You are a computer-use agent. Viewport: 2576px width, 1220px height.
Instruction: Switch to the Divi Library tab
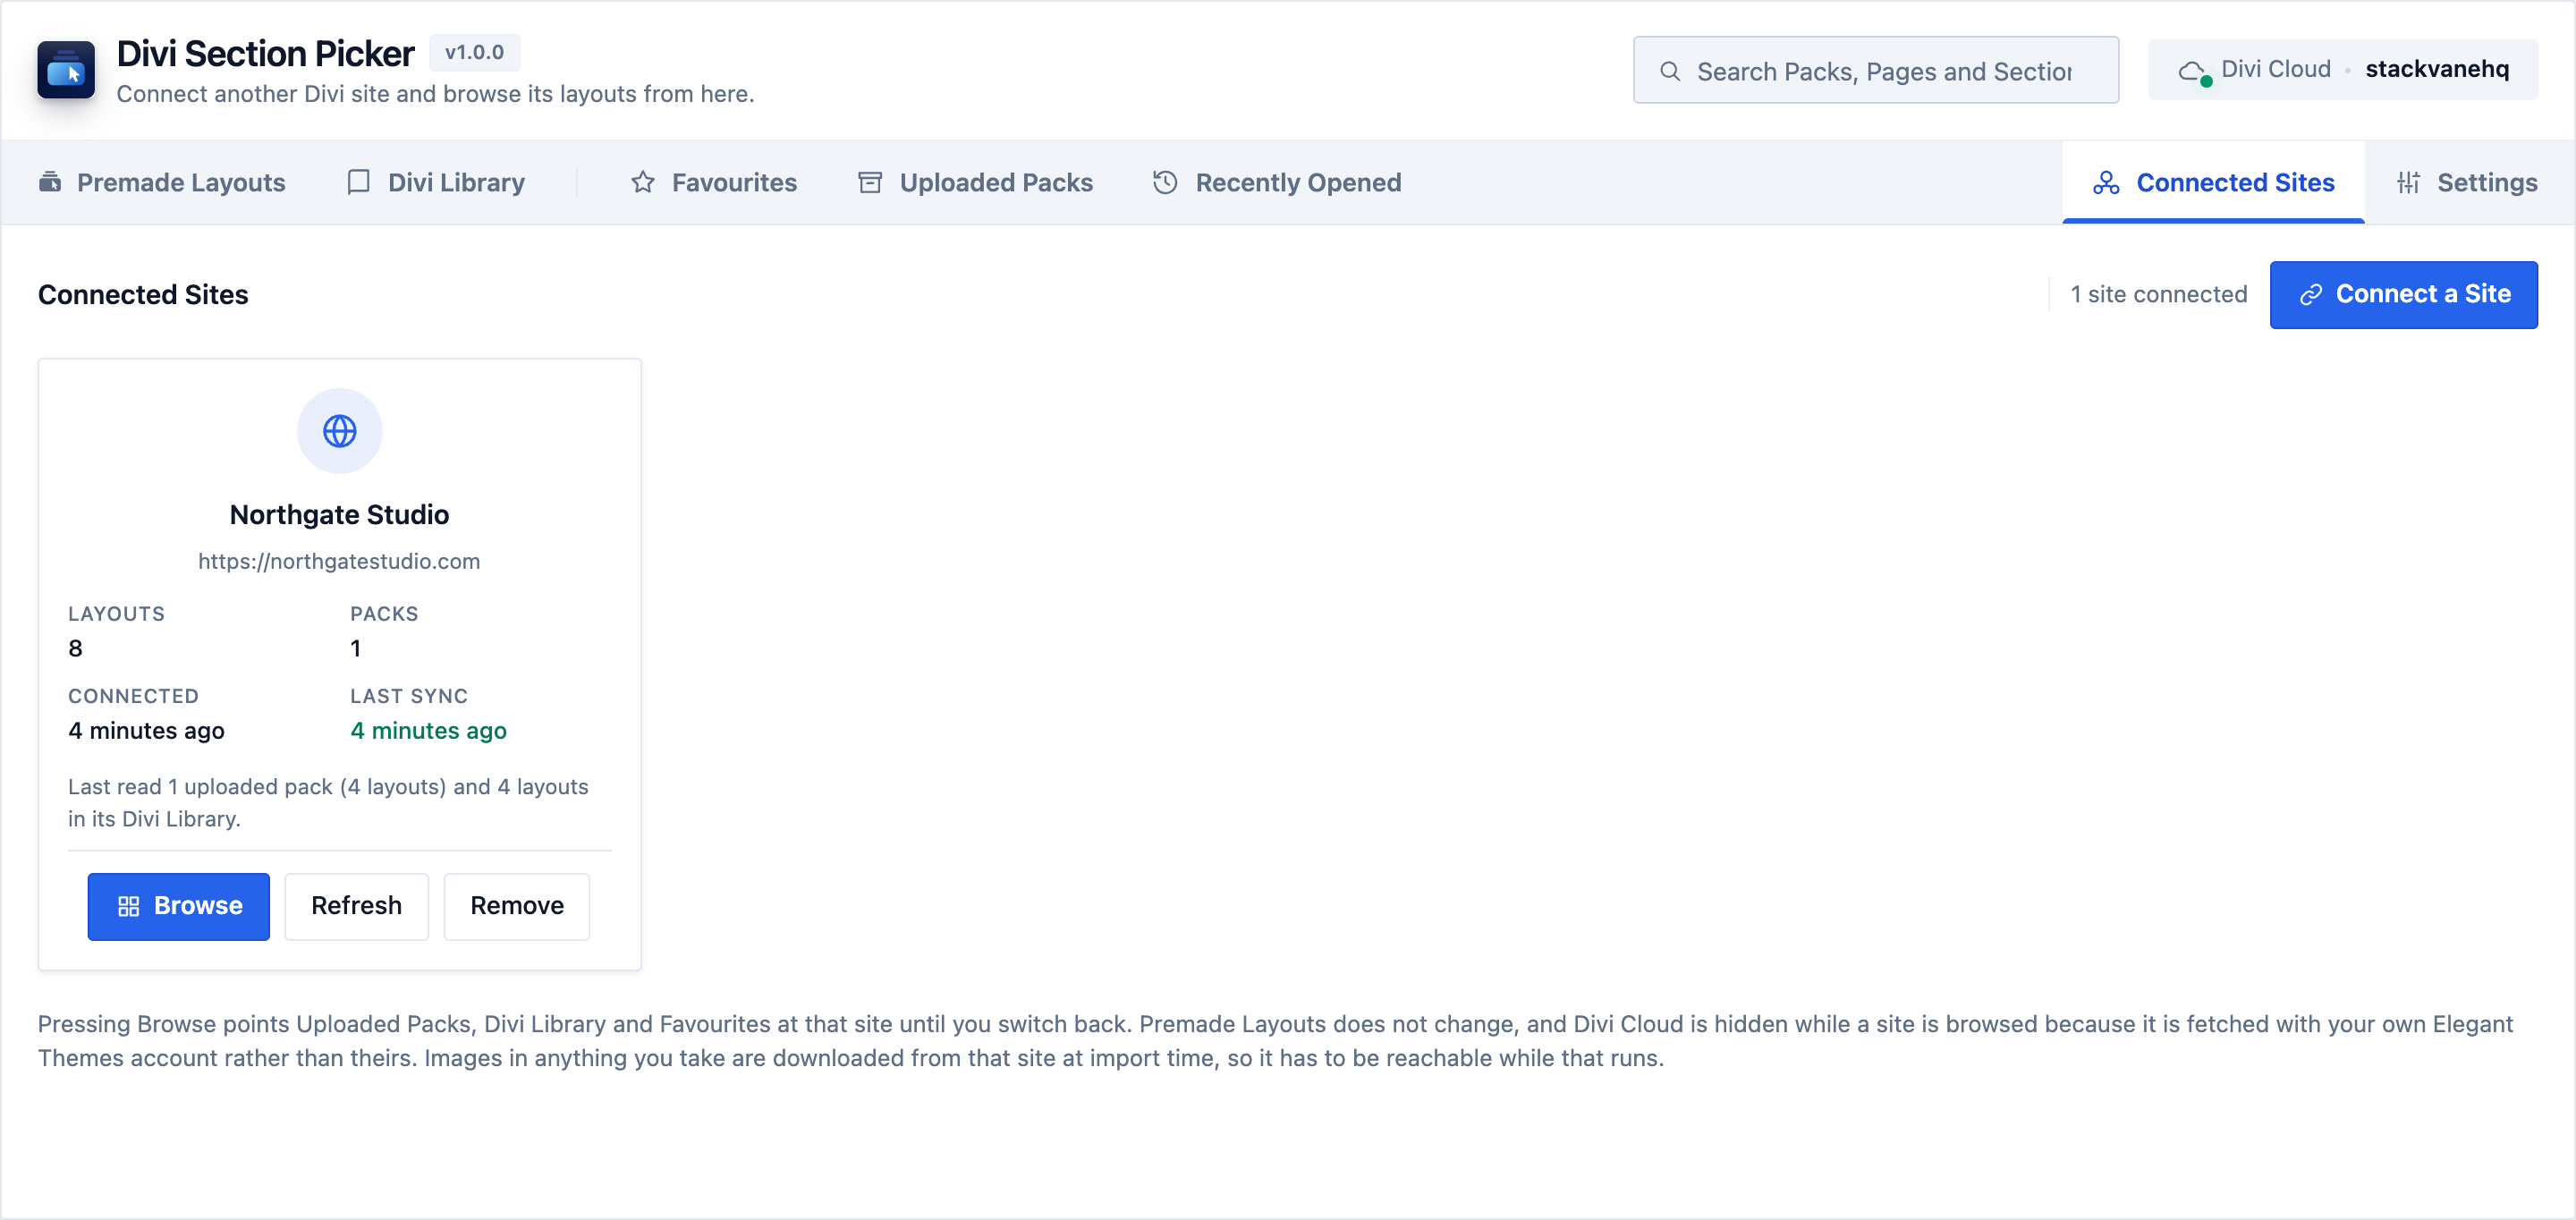435,182
